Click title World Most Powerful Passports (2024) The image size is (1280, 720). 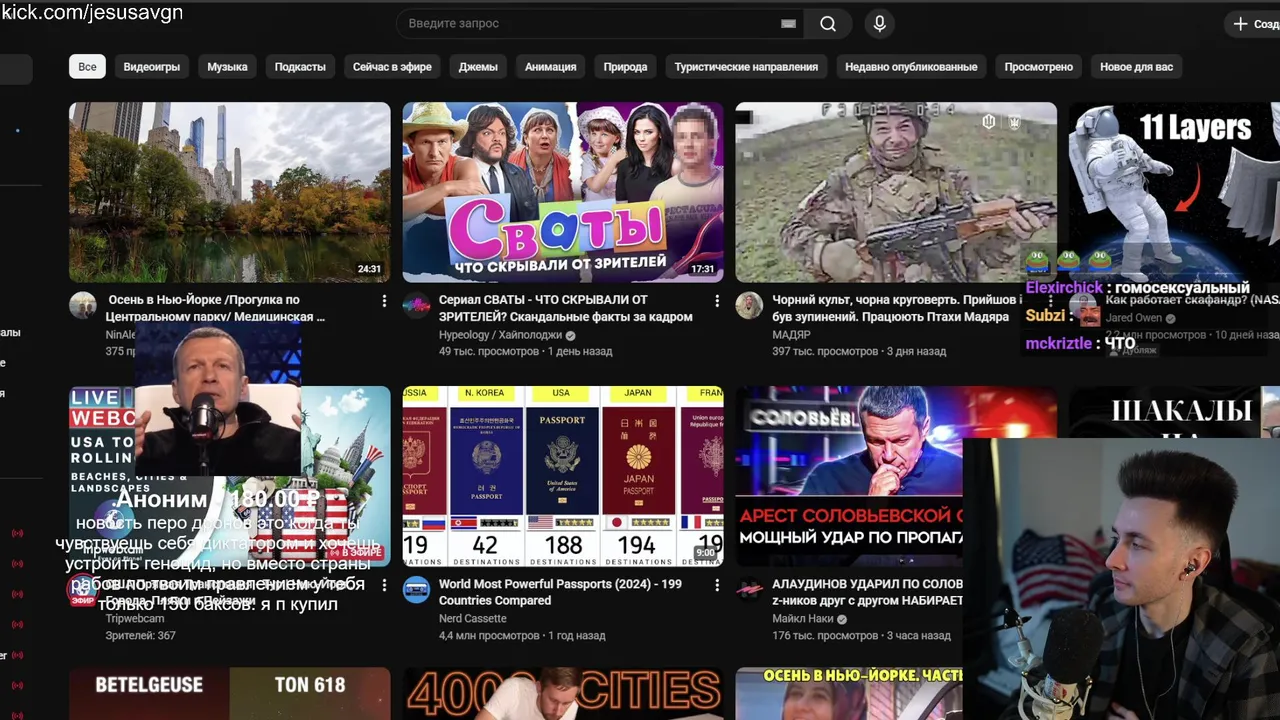pos(560,592)
